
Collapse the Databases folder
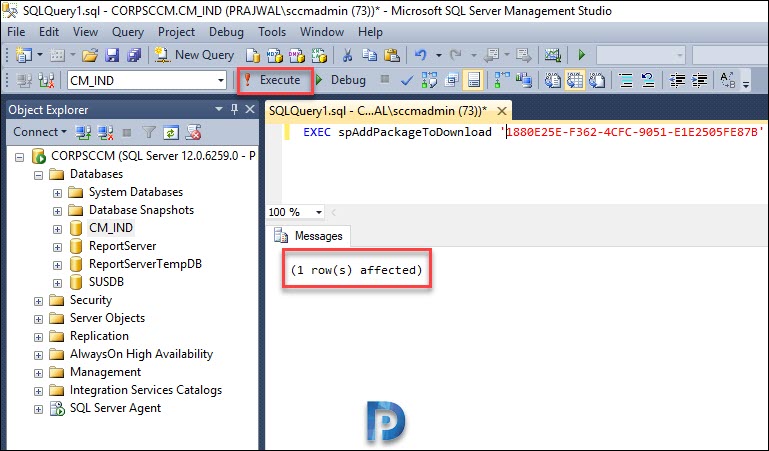click(x=38, y=175)
